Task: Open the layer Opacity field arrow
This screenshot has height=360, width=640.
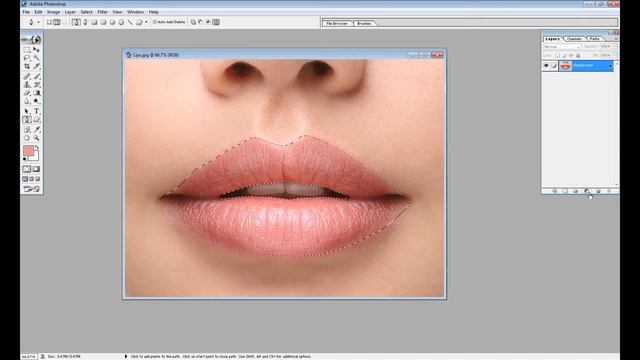Action: (614, 47)
